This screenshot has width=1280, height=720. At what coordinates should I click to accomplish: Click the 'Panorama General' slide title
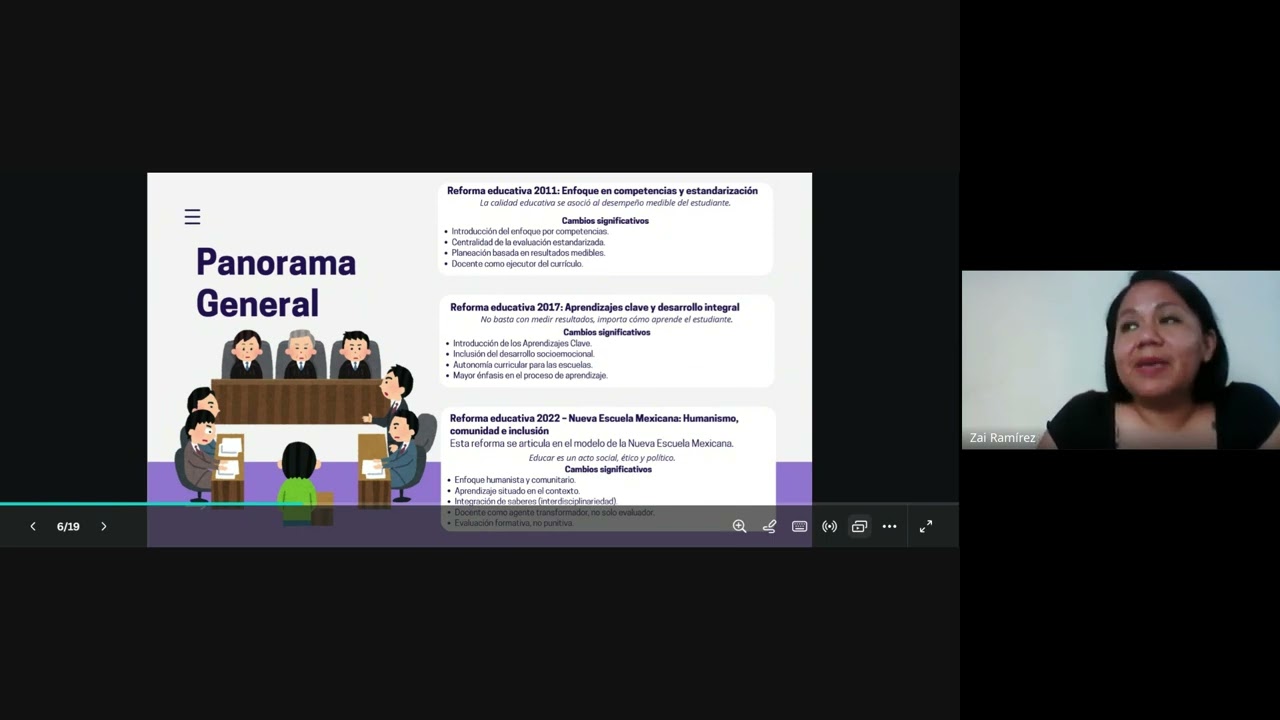(x=276, y=282)
